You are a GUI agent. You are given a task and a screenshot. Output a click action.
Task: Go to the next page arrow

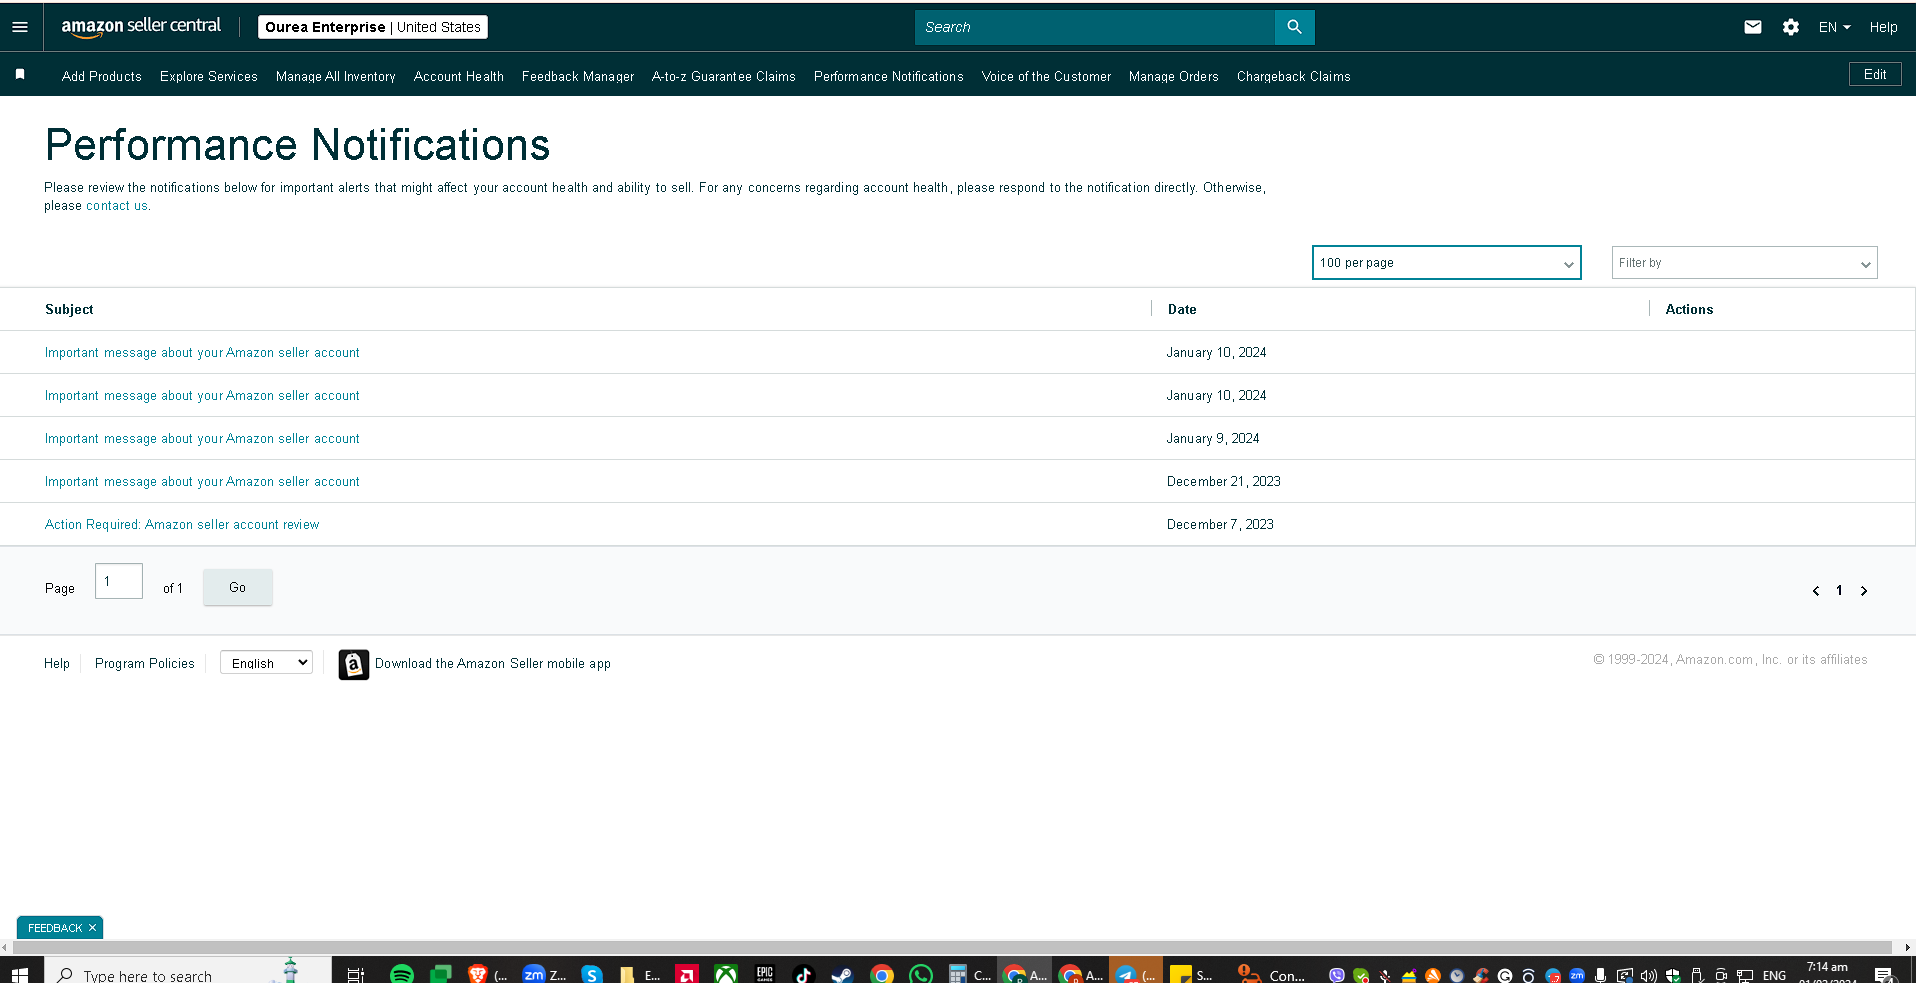coord(1864,591)
